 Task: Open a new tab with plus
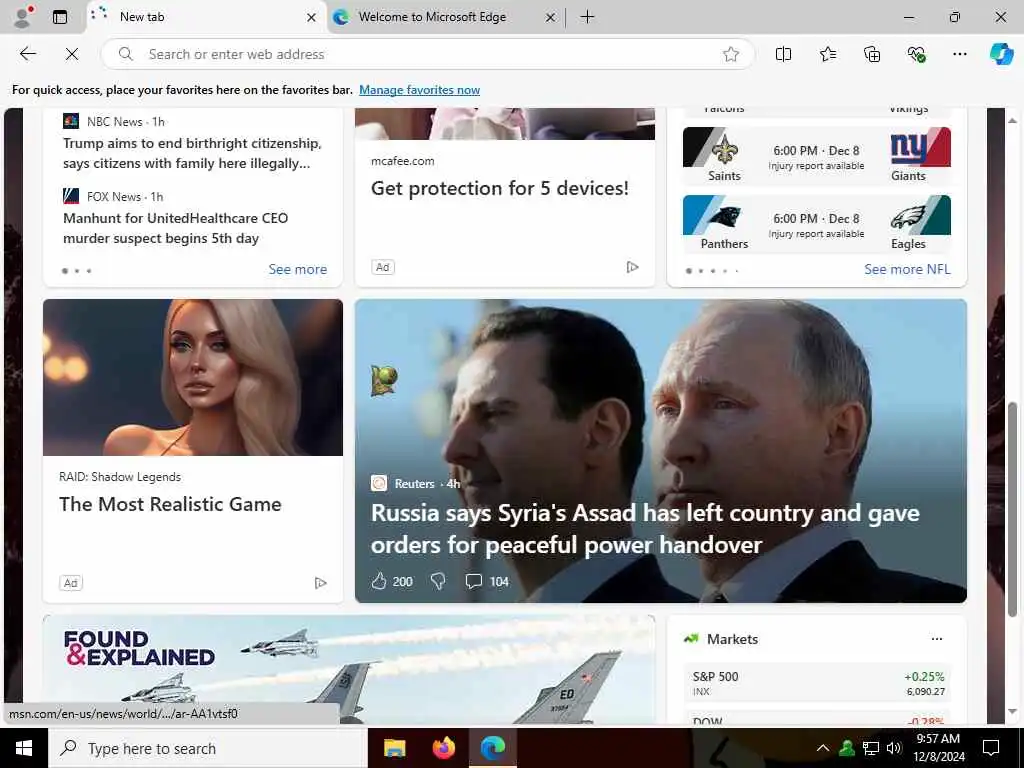[x=587, y=17]
